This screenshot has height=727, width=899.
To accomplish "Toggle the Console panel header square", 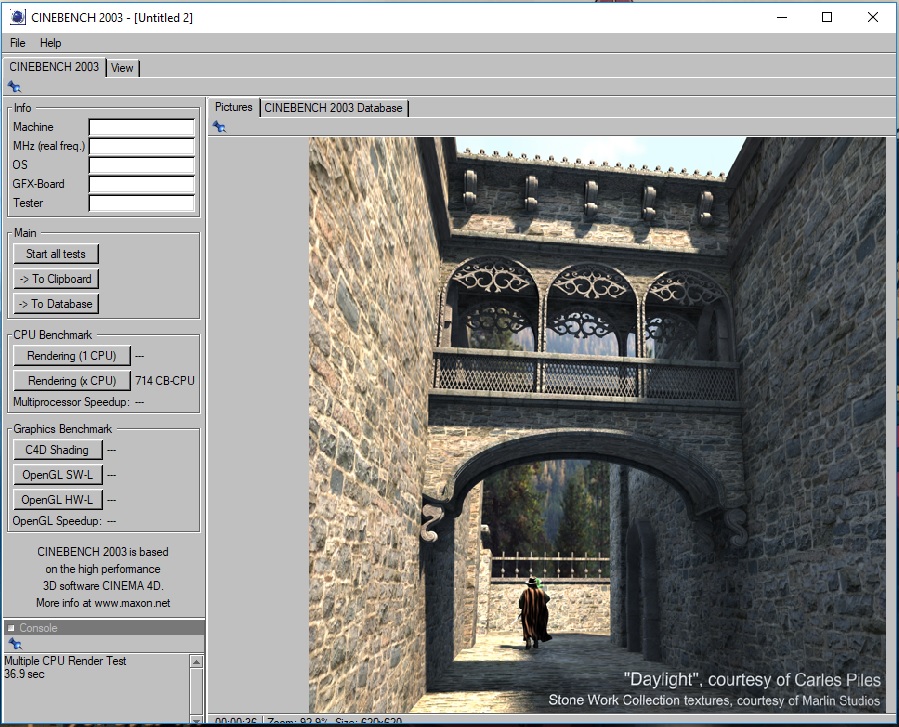I will (11, 628).
